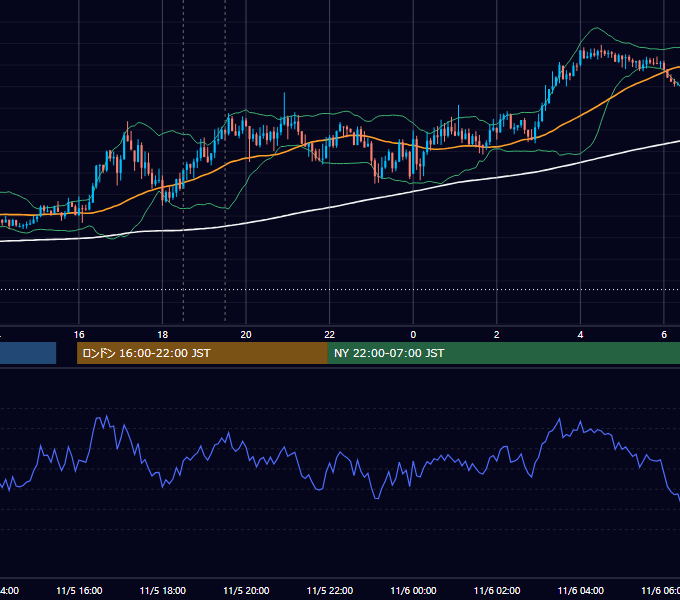Select the orange moving average line
This screenshot has height=600, width=680.
click(581, 114)
